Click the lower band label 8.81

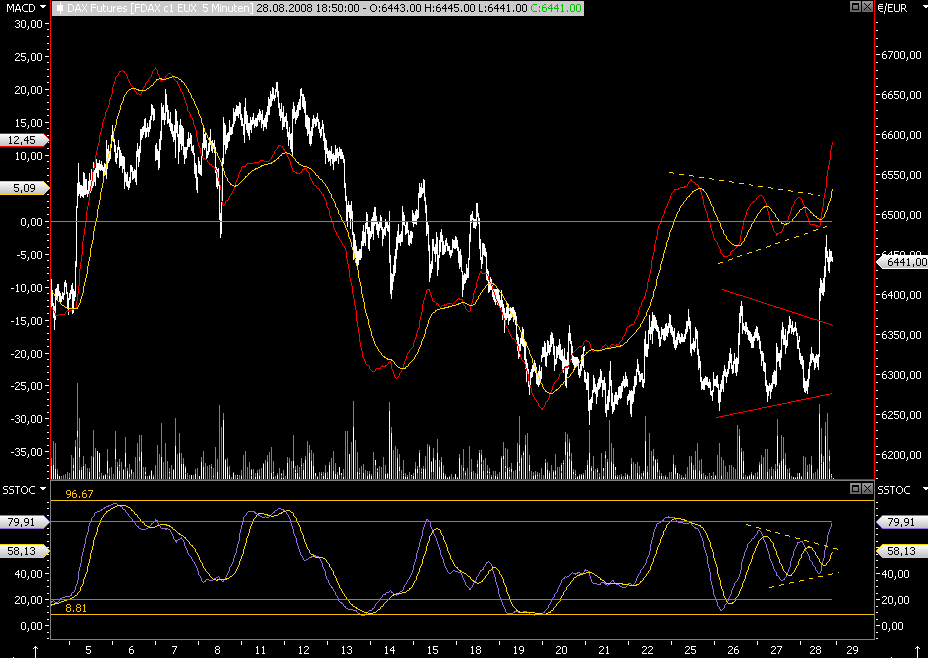[76, 608]
